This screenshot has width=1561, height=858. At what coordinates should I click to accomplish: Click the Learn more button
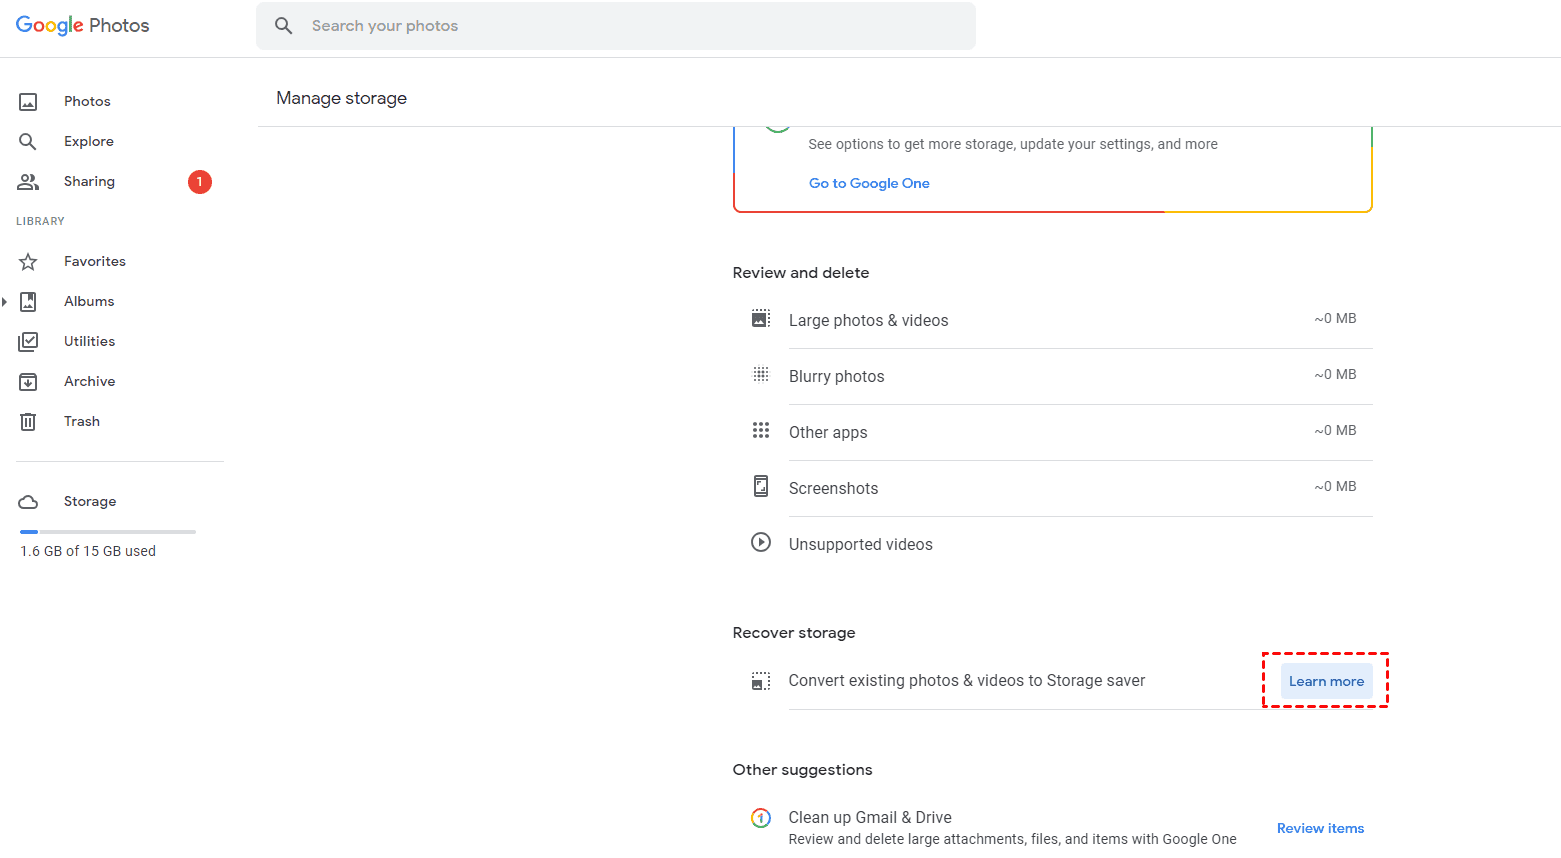tap(1326, 681)
